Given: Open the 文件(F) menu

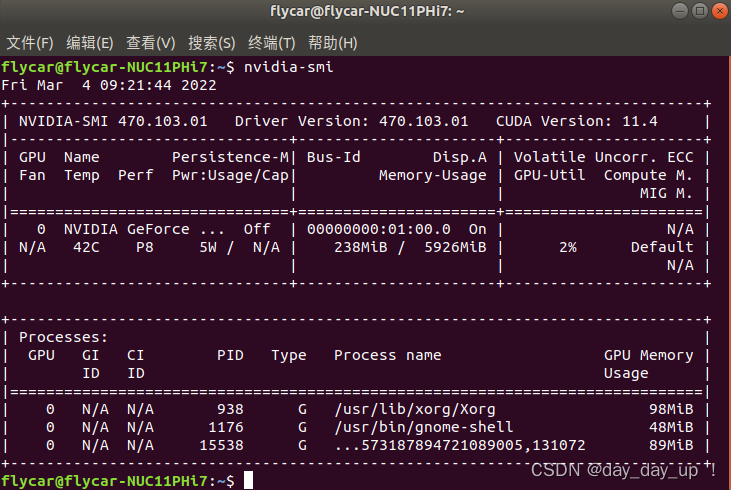Looking at the screenshot, I should (30, 43).
